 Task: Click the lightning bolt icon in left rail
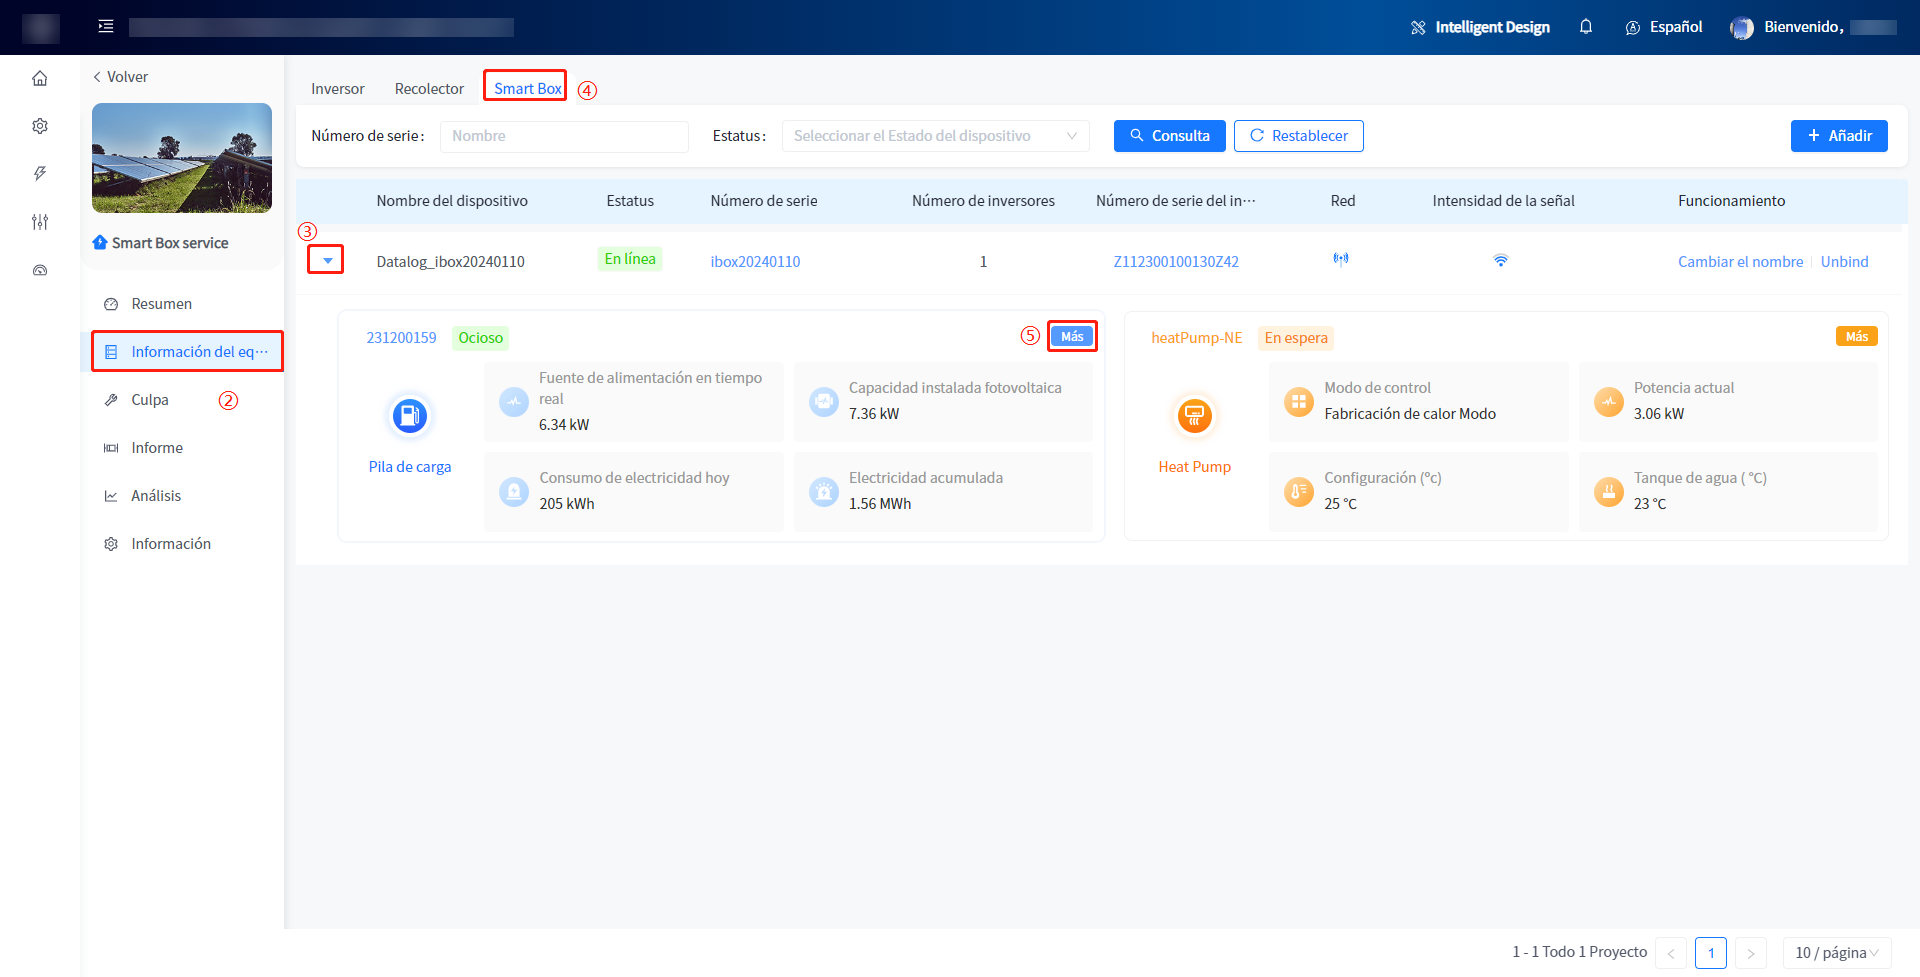coord(40,174)
